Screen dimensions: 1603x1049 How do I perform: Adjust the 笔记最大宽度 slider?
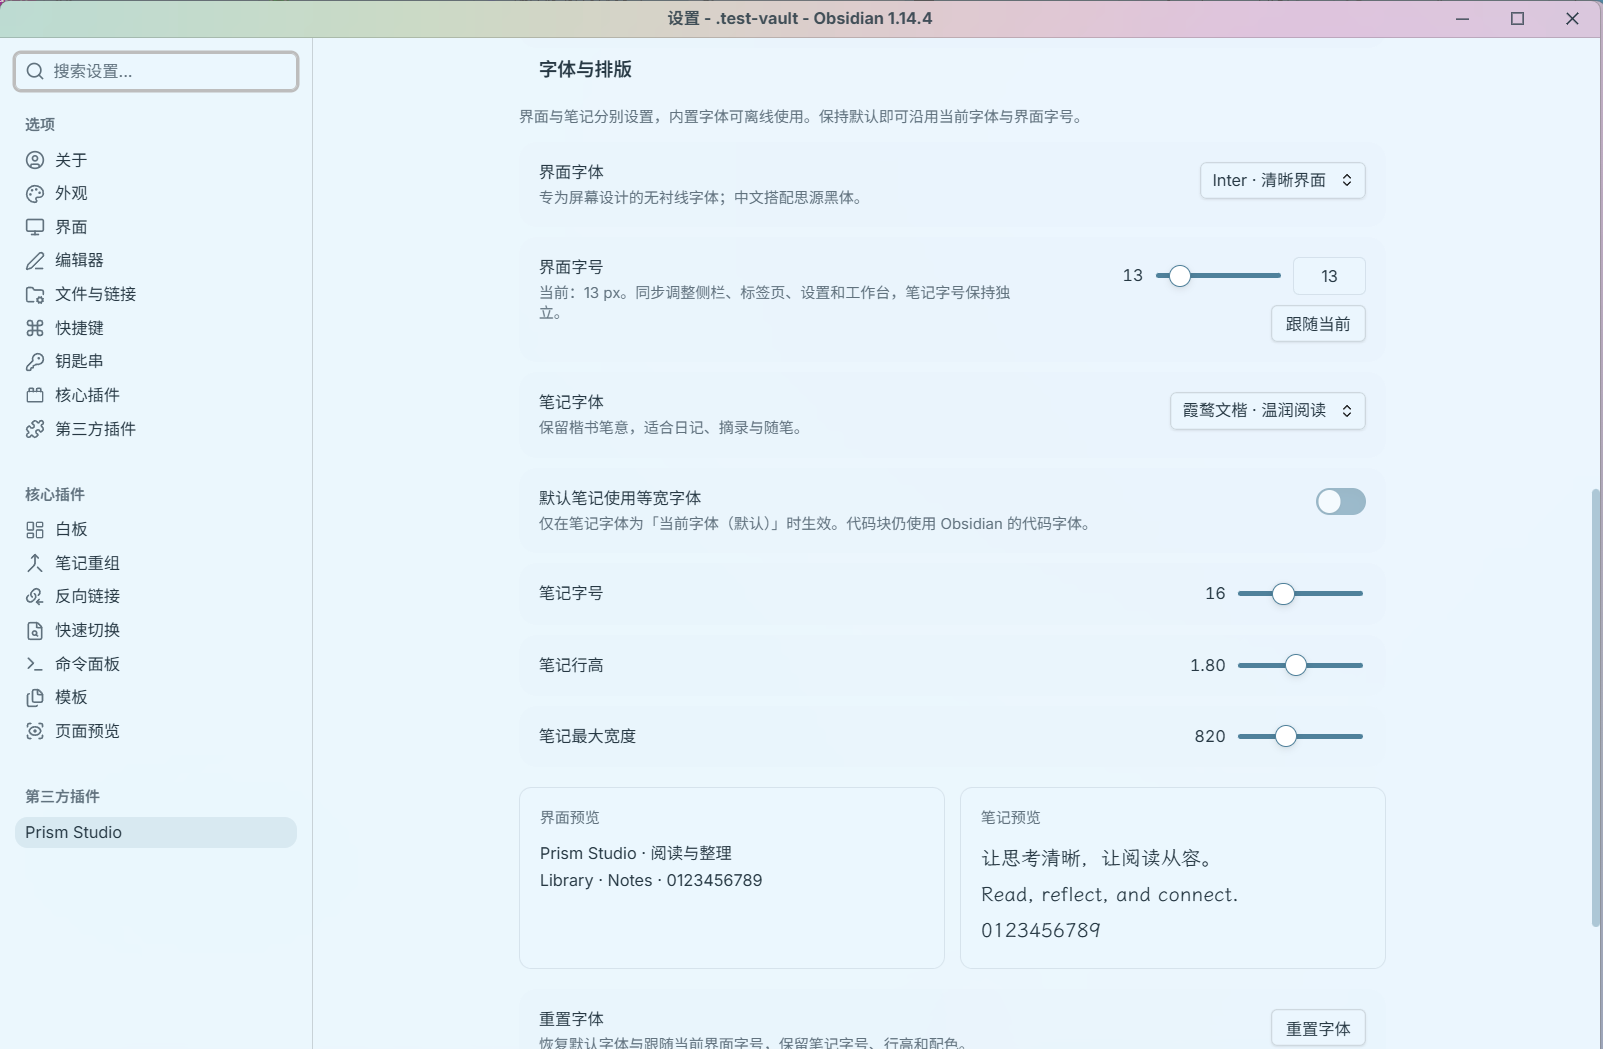(1300, 737)
